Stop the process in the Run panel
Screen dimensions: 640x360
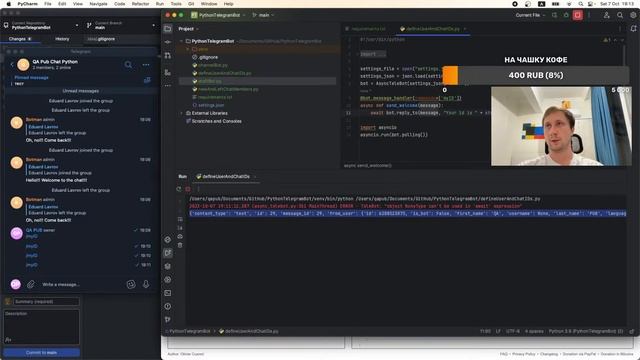[x=188, y=189]
